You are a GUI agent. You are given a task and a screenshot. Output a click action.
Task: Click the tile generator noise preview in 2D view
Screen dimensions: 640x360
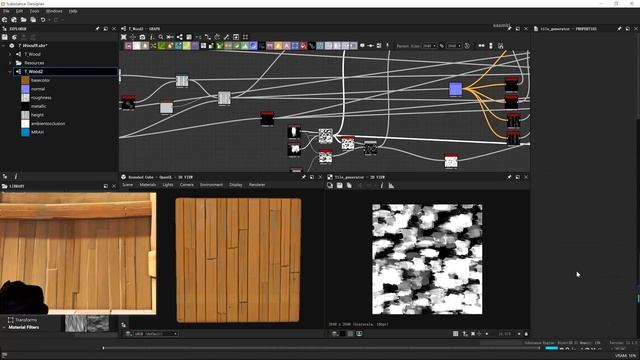coord(427,259)
